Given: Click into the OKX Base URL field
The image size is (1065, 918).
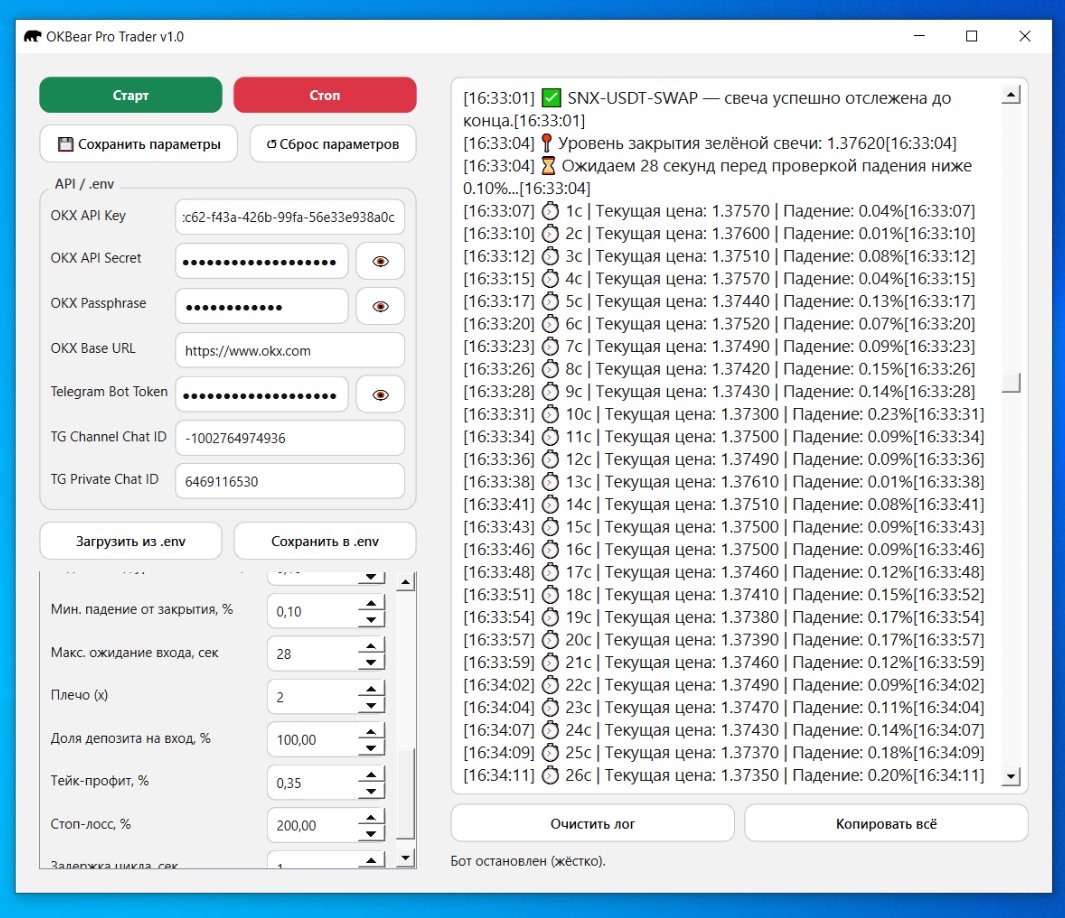Looking at the screenshot, I should tap(289, 351).
